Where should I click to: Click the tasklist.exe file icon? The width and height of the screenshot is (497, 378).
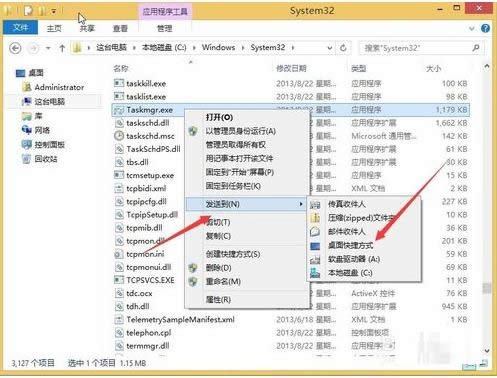point(119,96)
